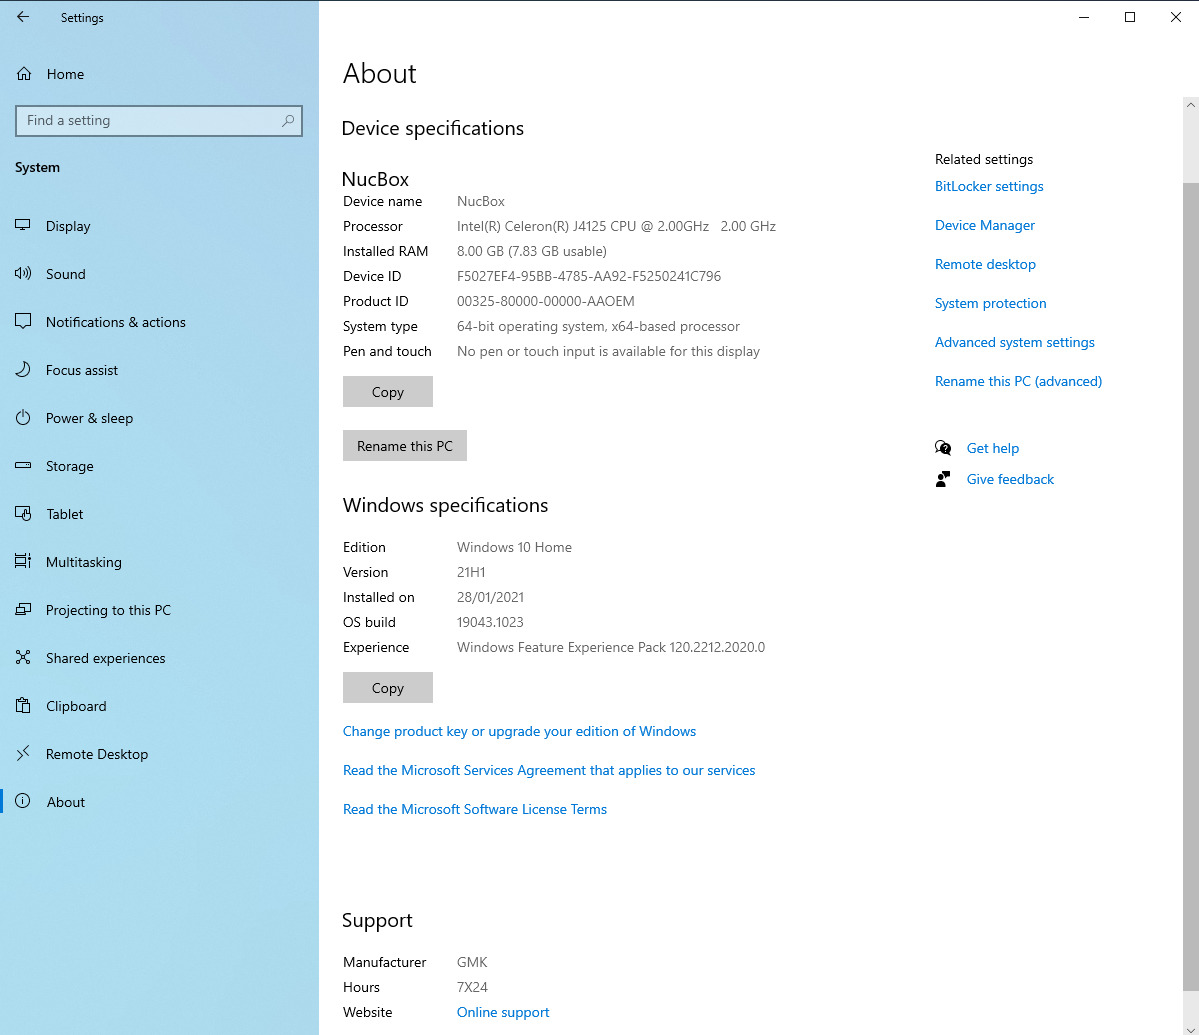Screen dimensions: 1199x1035
Task: Click the scrollbar down arrow
Action: (x=1191, y=1028)
